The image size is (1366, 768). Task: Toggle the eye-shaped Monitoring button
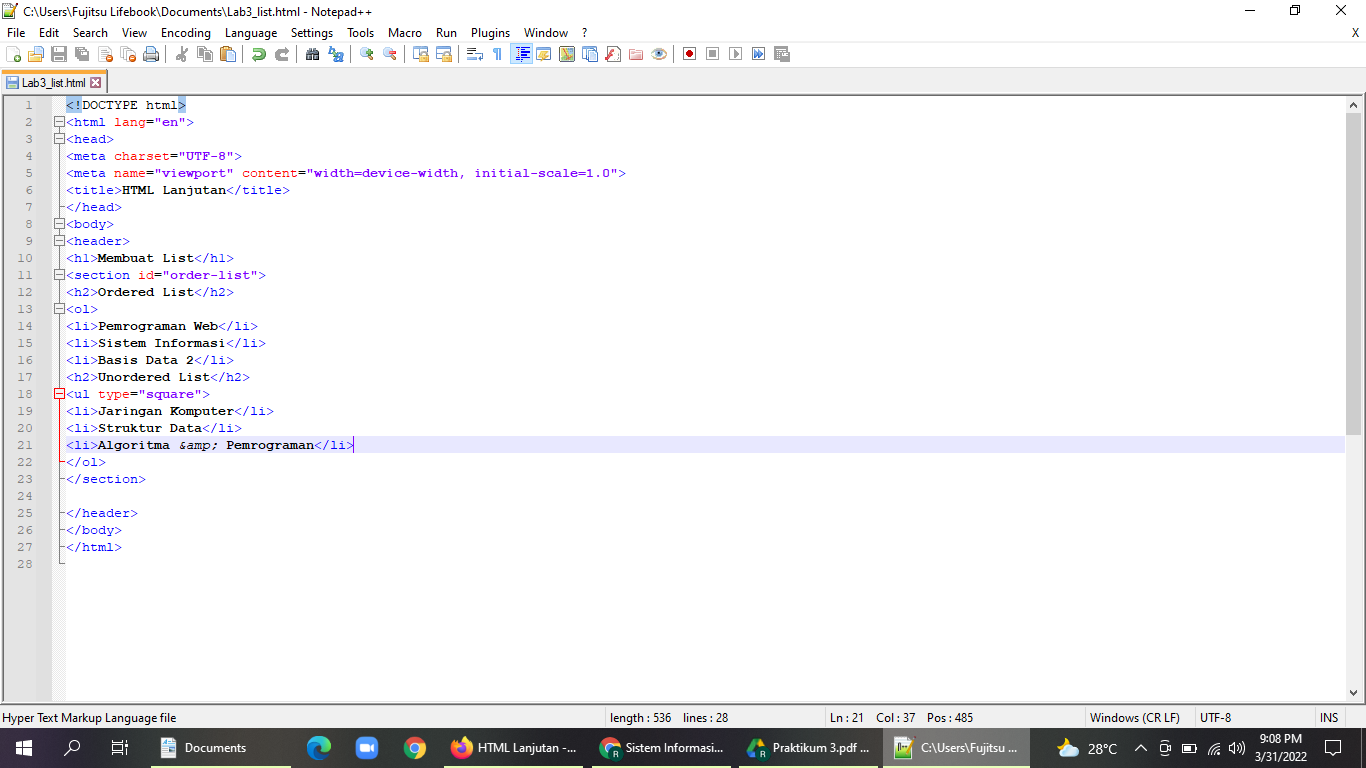click(659, 54)
